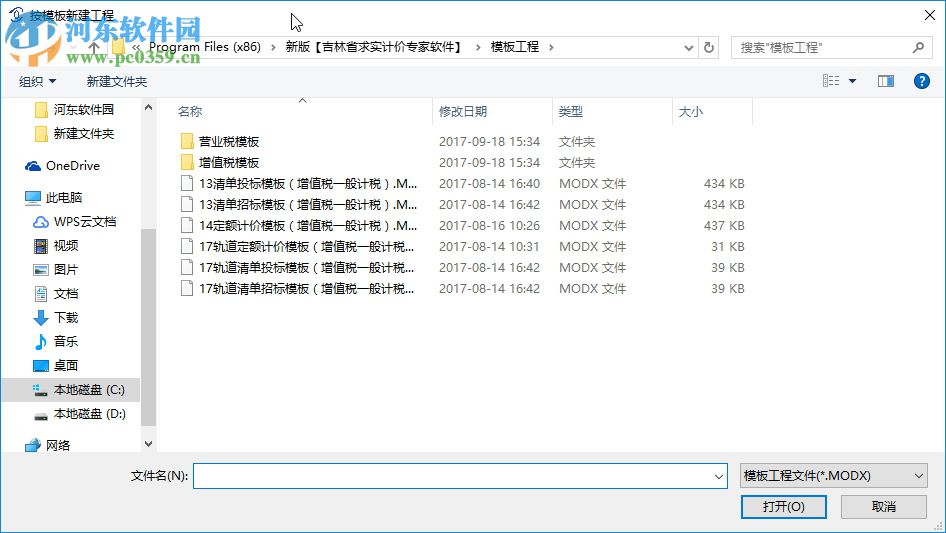Open WPS云文档 in sidebar

[75, 222]
